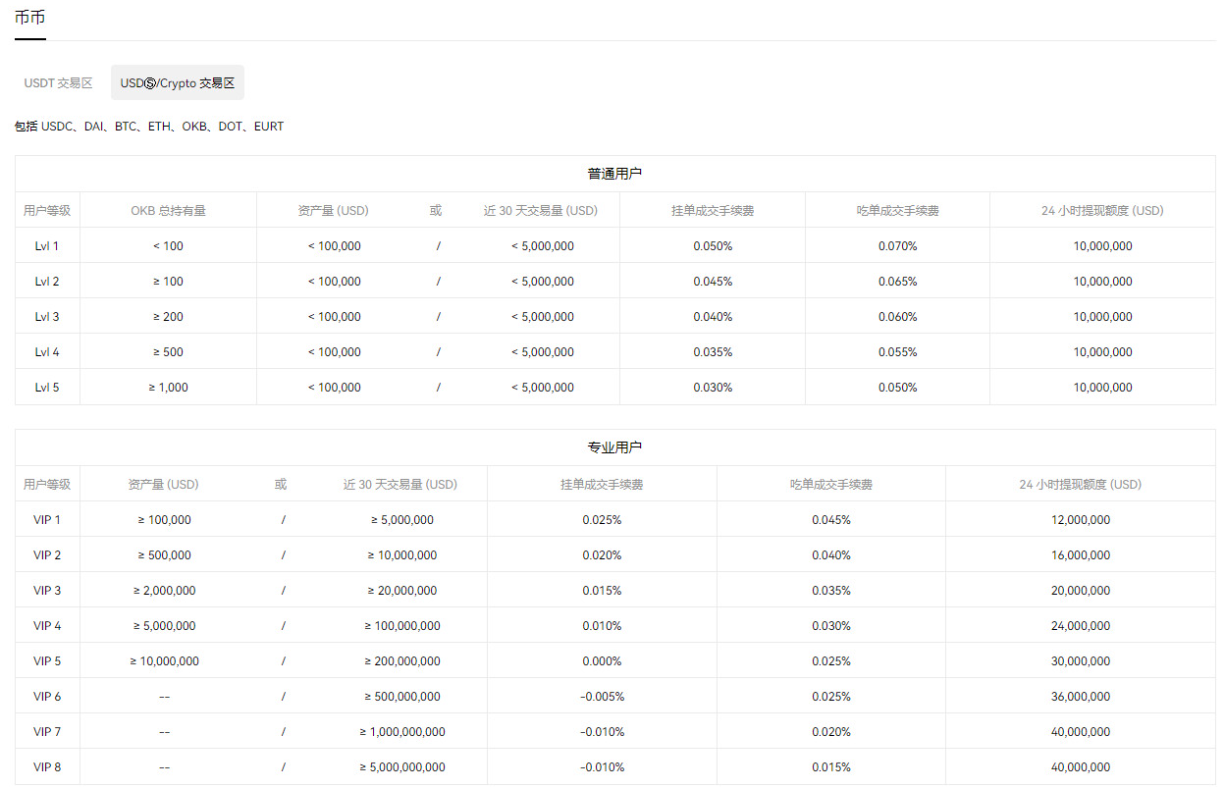Click the ≥ 1,000 OKB holding cell
This screenshot has width=1220, height=787.
click(x=168, y=387)
